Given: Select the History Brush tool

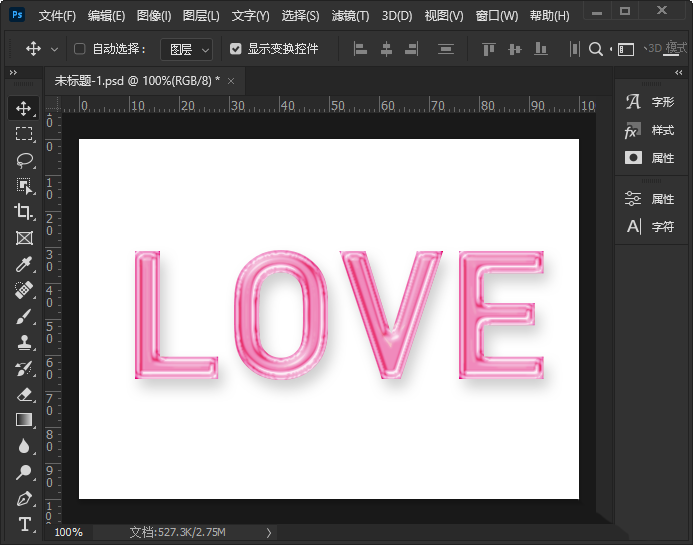Looking at the screenshot, I should [23, 368].
